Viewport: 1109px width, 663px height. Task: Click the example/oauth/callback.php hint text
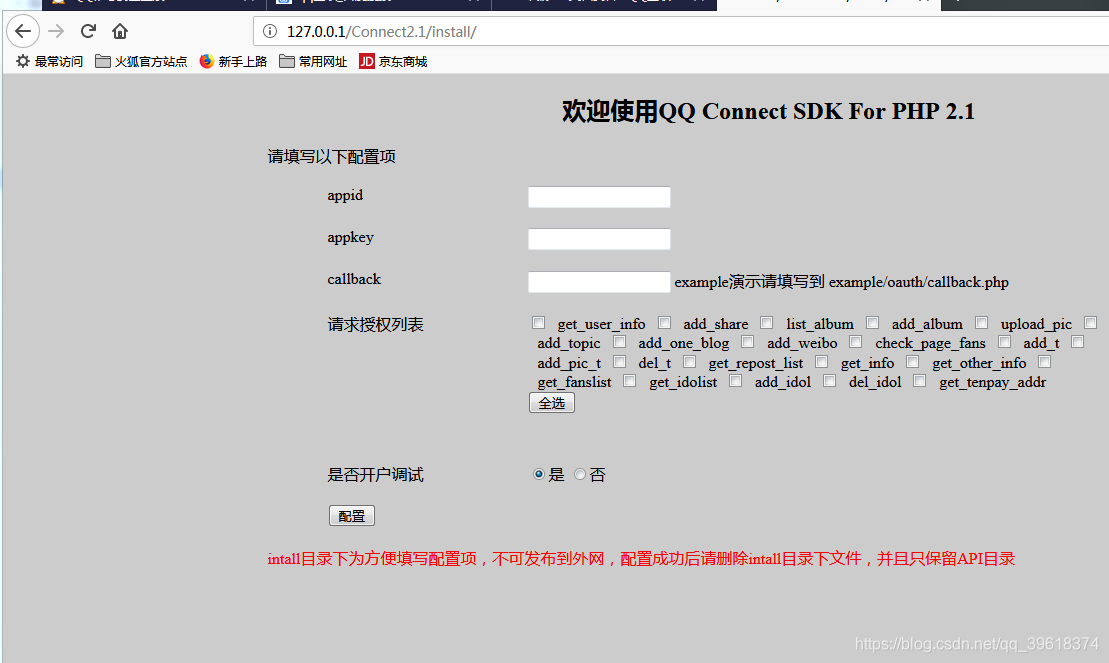tap(919, 282)
